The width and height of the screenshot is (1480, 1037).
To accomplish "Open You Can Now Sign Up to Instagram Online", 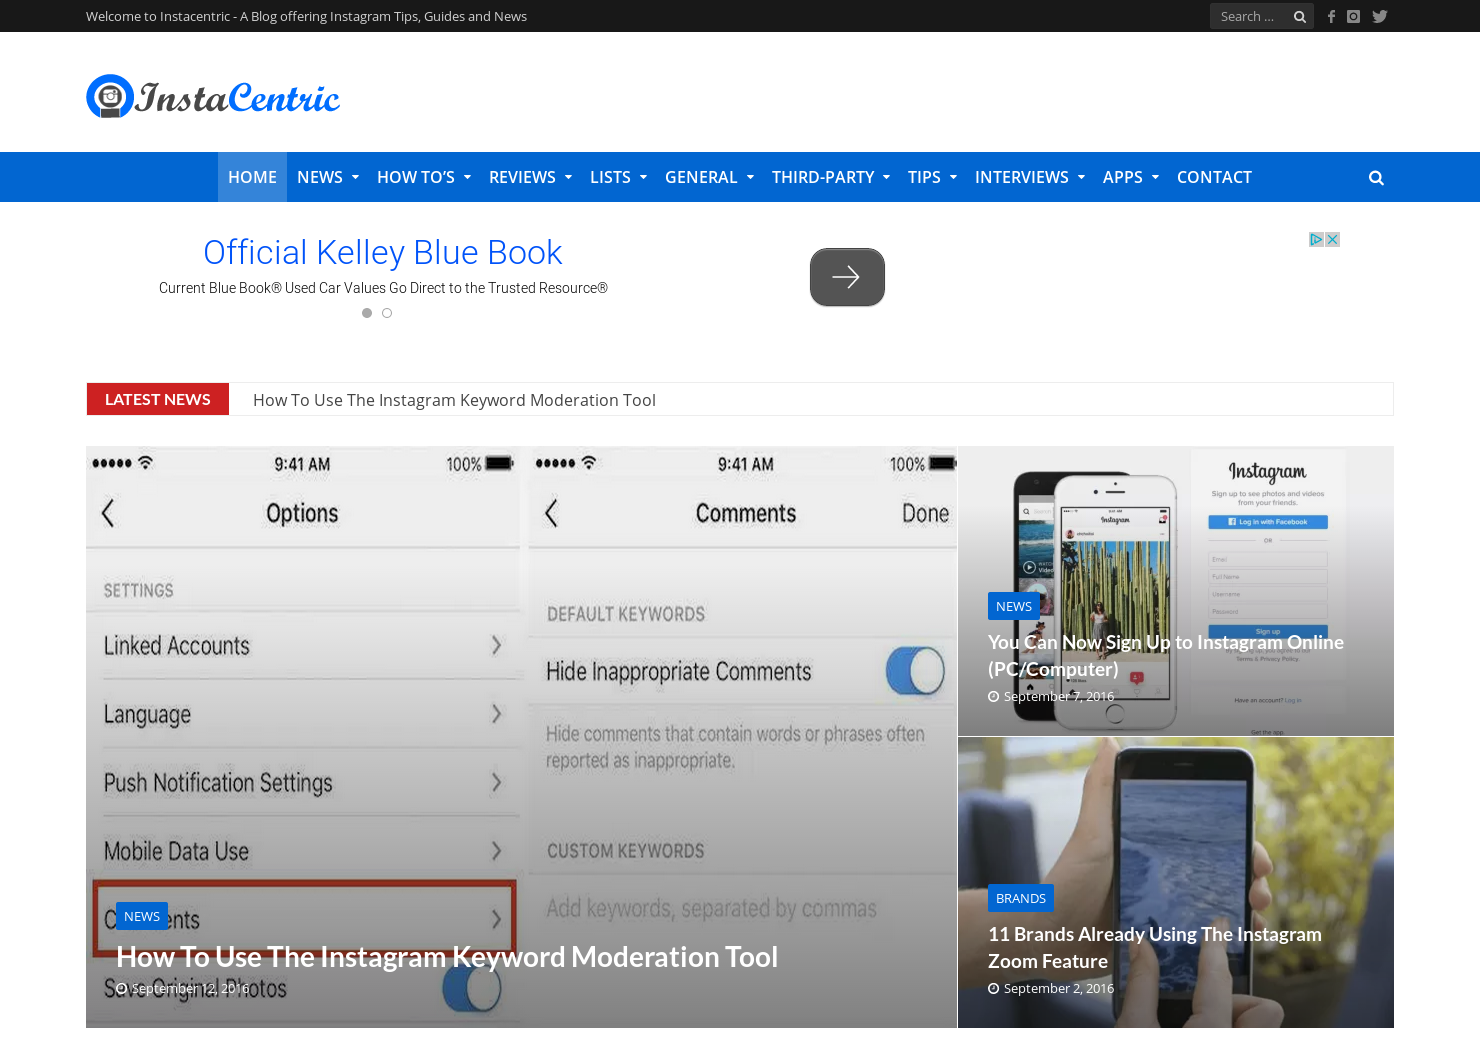I will (x=1166, y=655).
